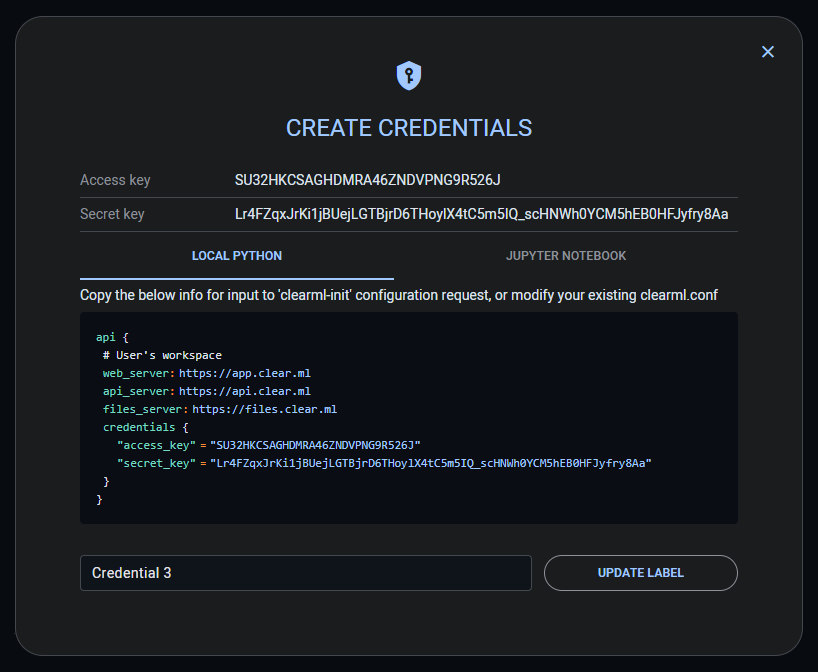Click the clearml-init instruction text
Viewport: 818px width, 672px height.
coord(409,295)
